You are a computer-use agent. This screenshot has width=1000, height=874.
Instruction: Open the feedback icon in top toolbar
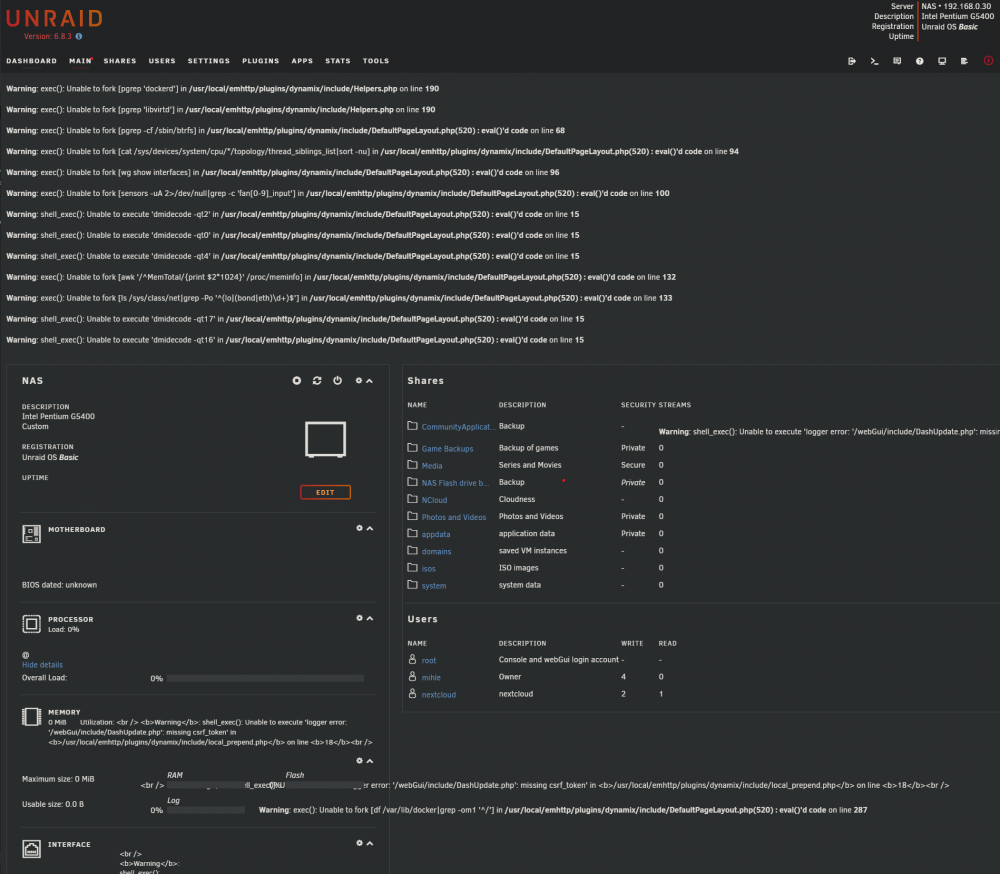(897, 61)
